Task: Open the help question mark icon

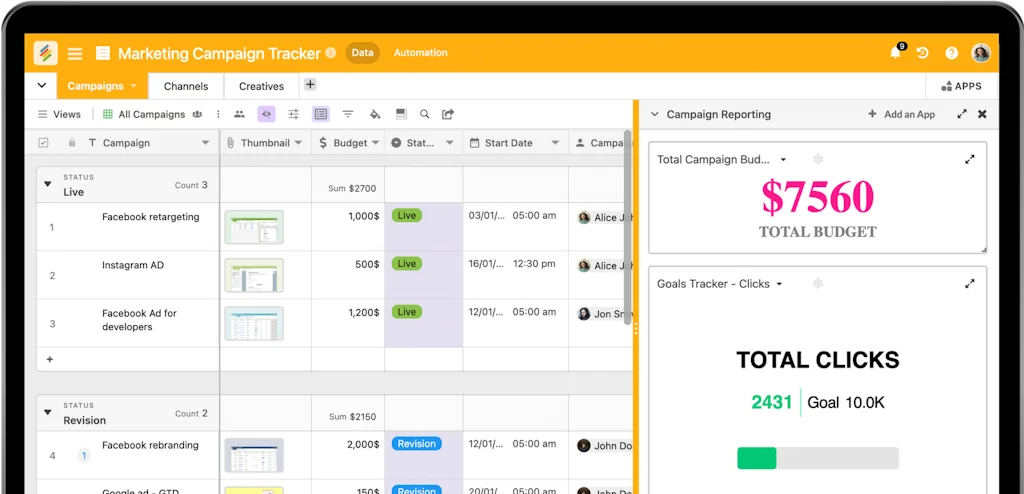Action: (x=952, y=53)
